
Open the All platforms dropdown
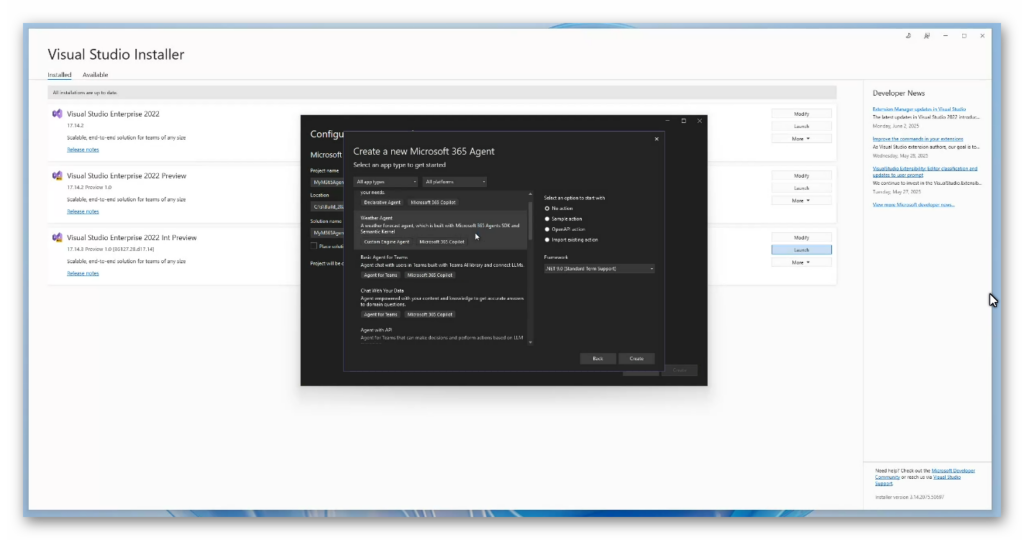[x=455, y=182]
